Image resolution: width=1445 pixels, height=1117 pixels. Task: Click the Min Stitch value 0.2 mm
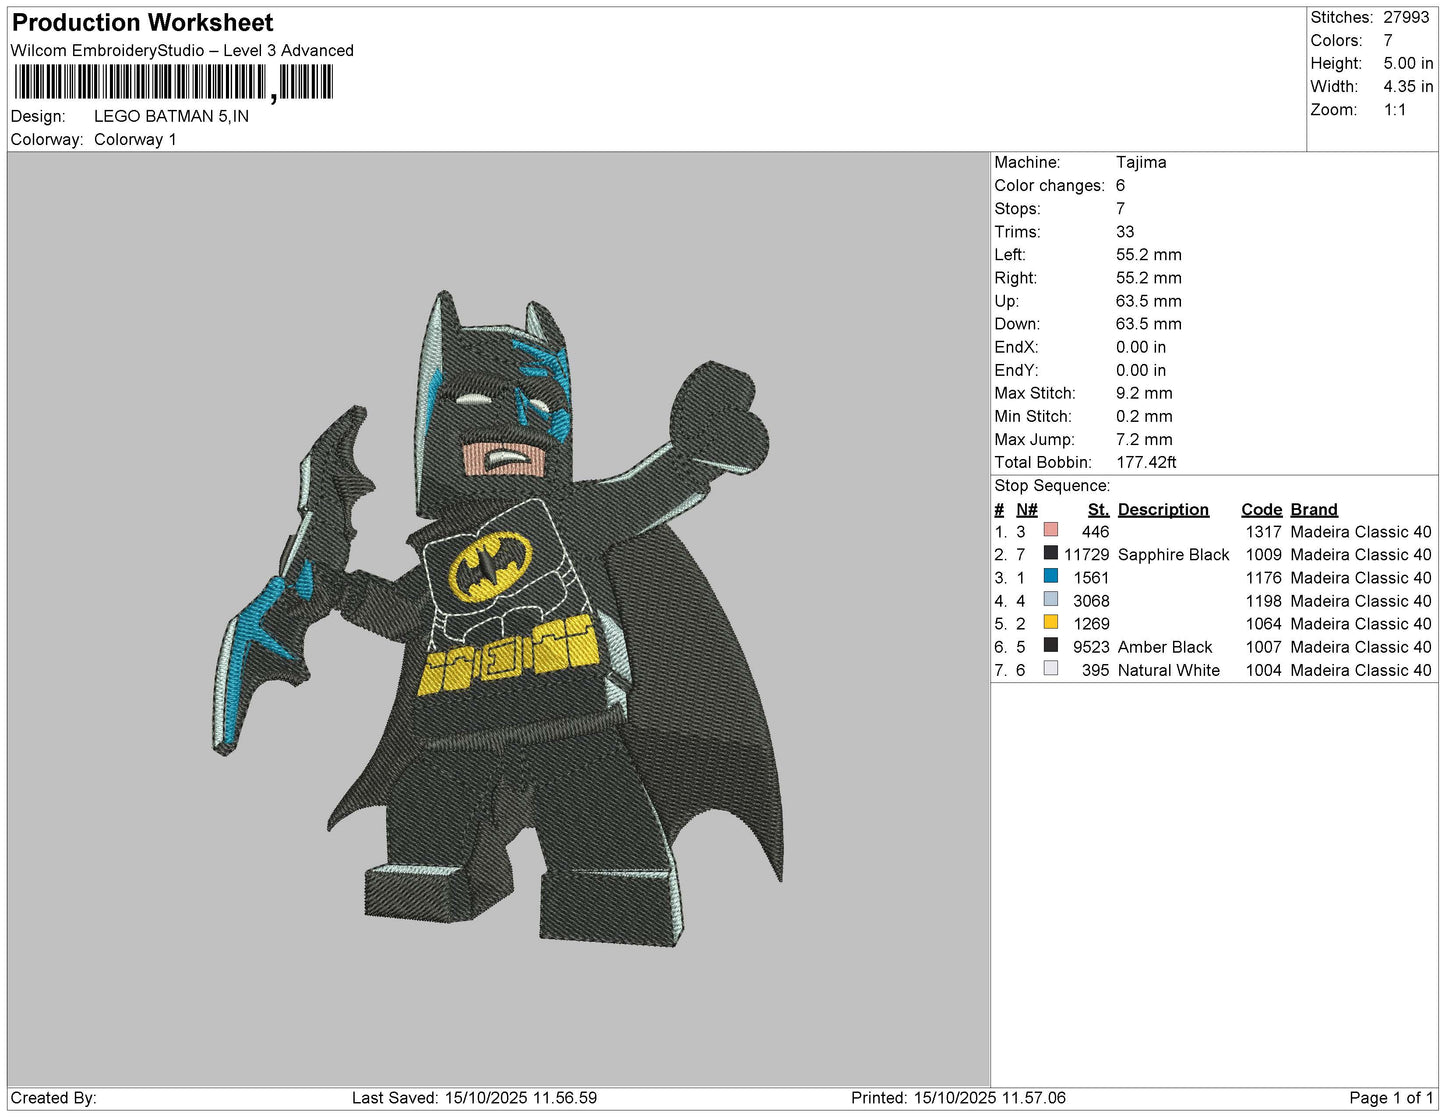[x=1144, y=416]
